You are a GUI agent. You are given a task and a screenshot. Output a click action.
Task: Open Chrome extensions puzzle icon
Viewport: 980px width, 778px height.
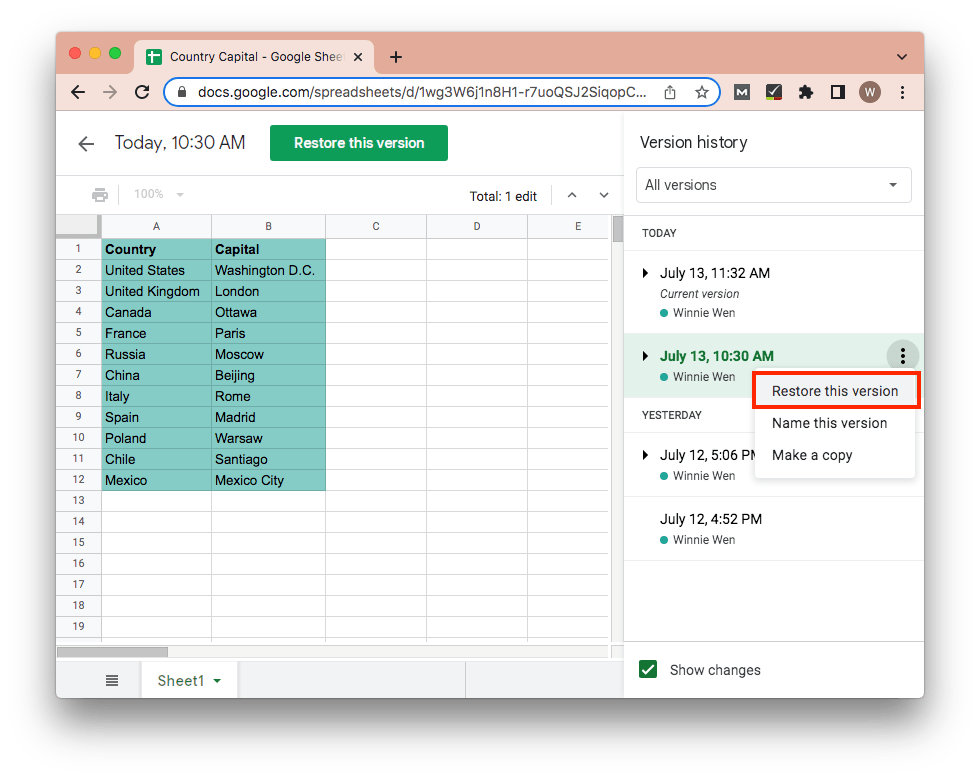(805, 92)
